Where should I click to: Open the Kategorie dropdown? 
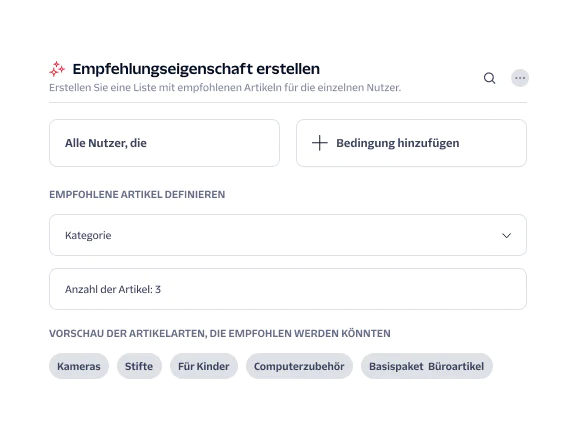(x=288, y=235)
